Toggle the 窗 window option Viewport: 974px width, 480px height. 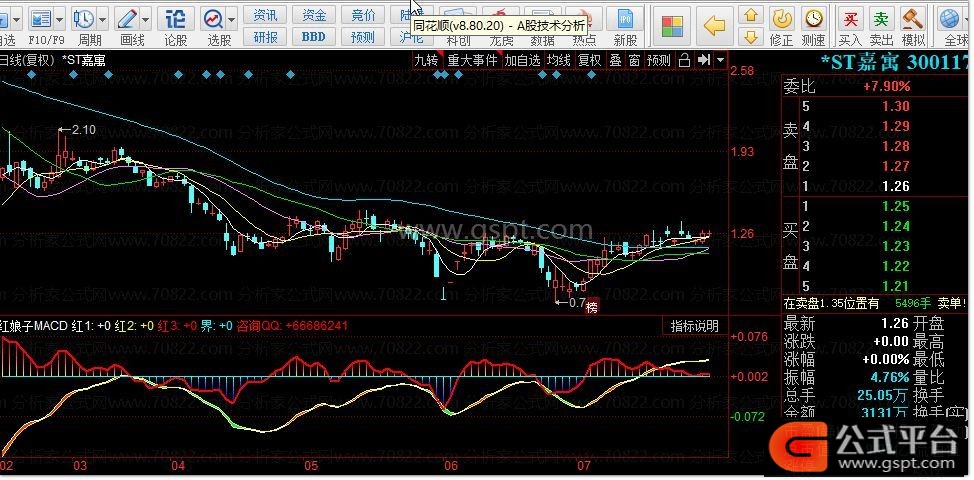pos(634,60)
